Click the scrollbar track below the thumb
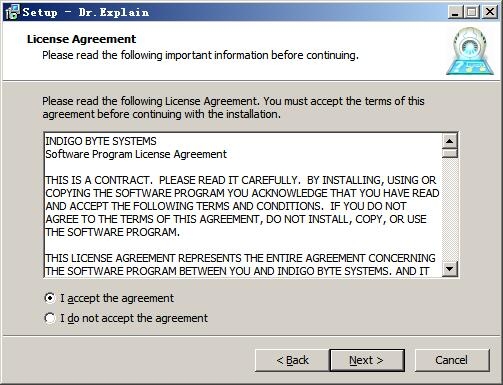This screenshot has height=385, width=503. pyautogui.click(x=450, y=209)
